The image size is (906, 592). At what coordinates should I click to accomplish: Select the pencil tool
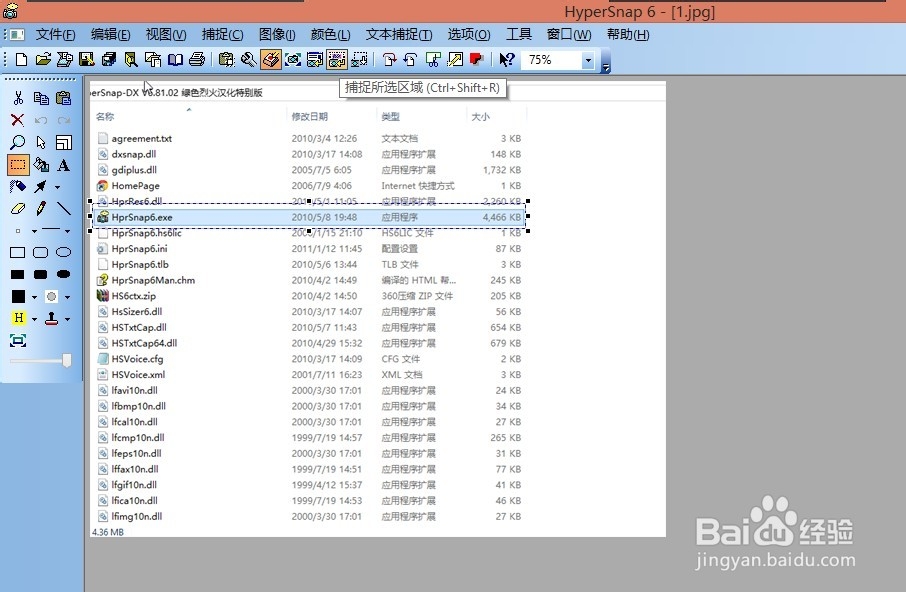pyautogui.click(x=41, y=208)
